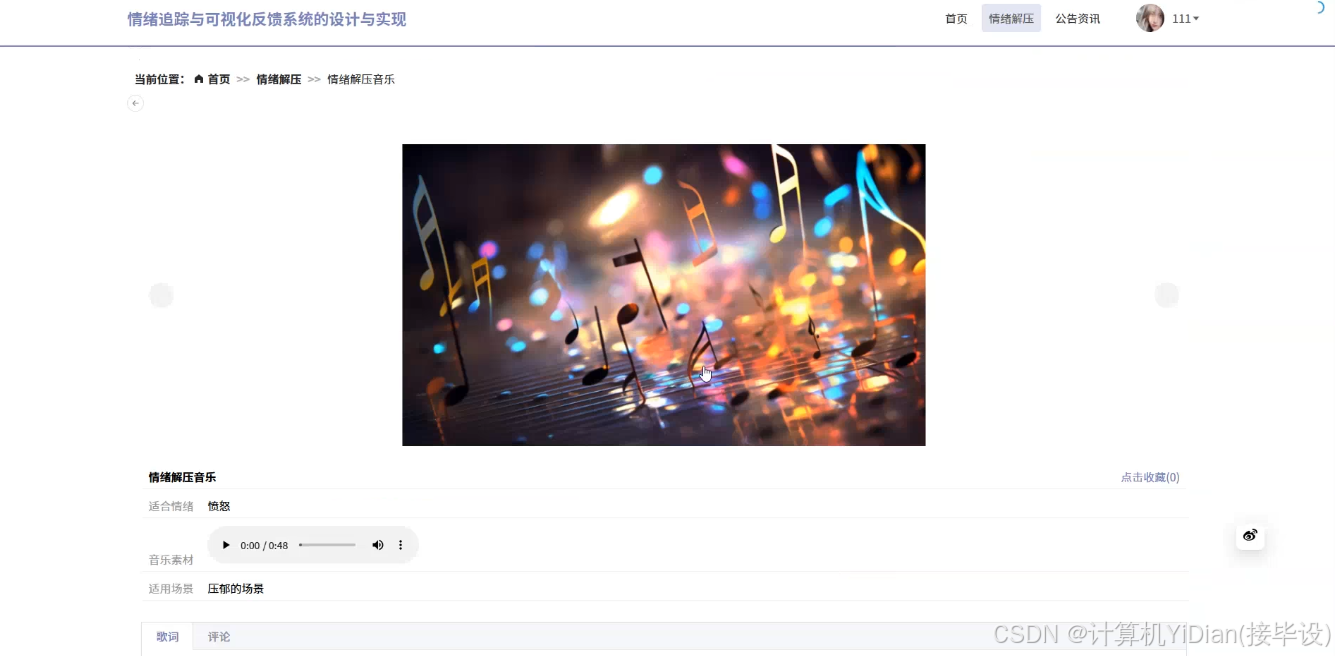Click the 愤怒 emotion value
The width and height of the screenshot is (1335, 656).
219,506
